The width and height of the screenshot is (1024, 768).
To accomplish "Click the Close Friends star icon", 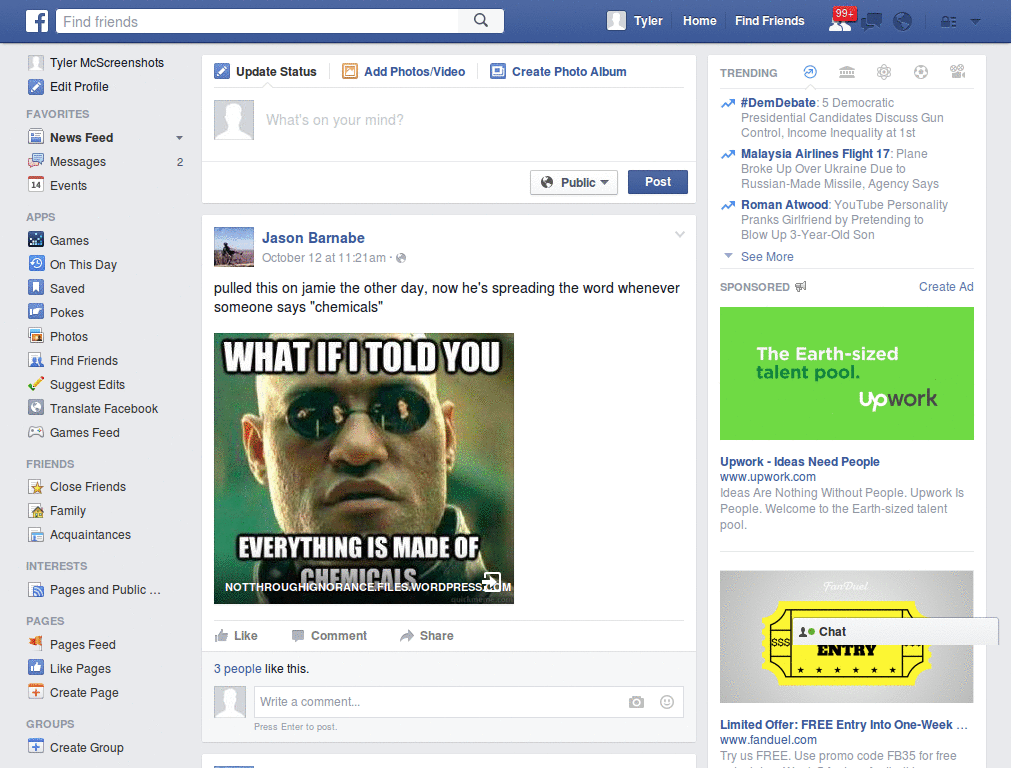I will click(x=36, y=487).
